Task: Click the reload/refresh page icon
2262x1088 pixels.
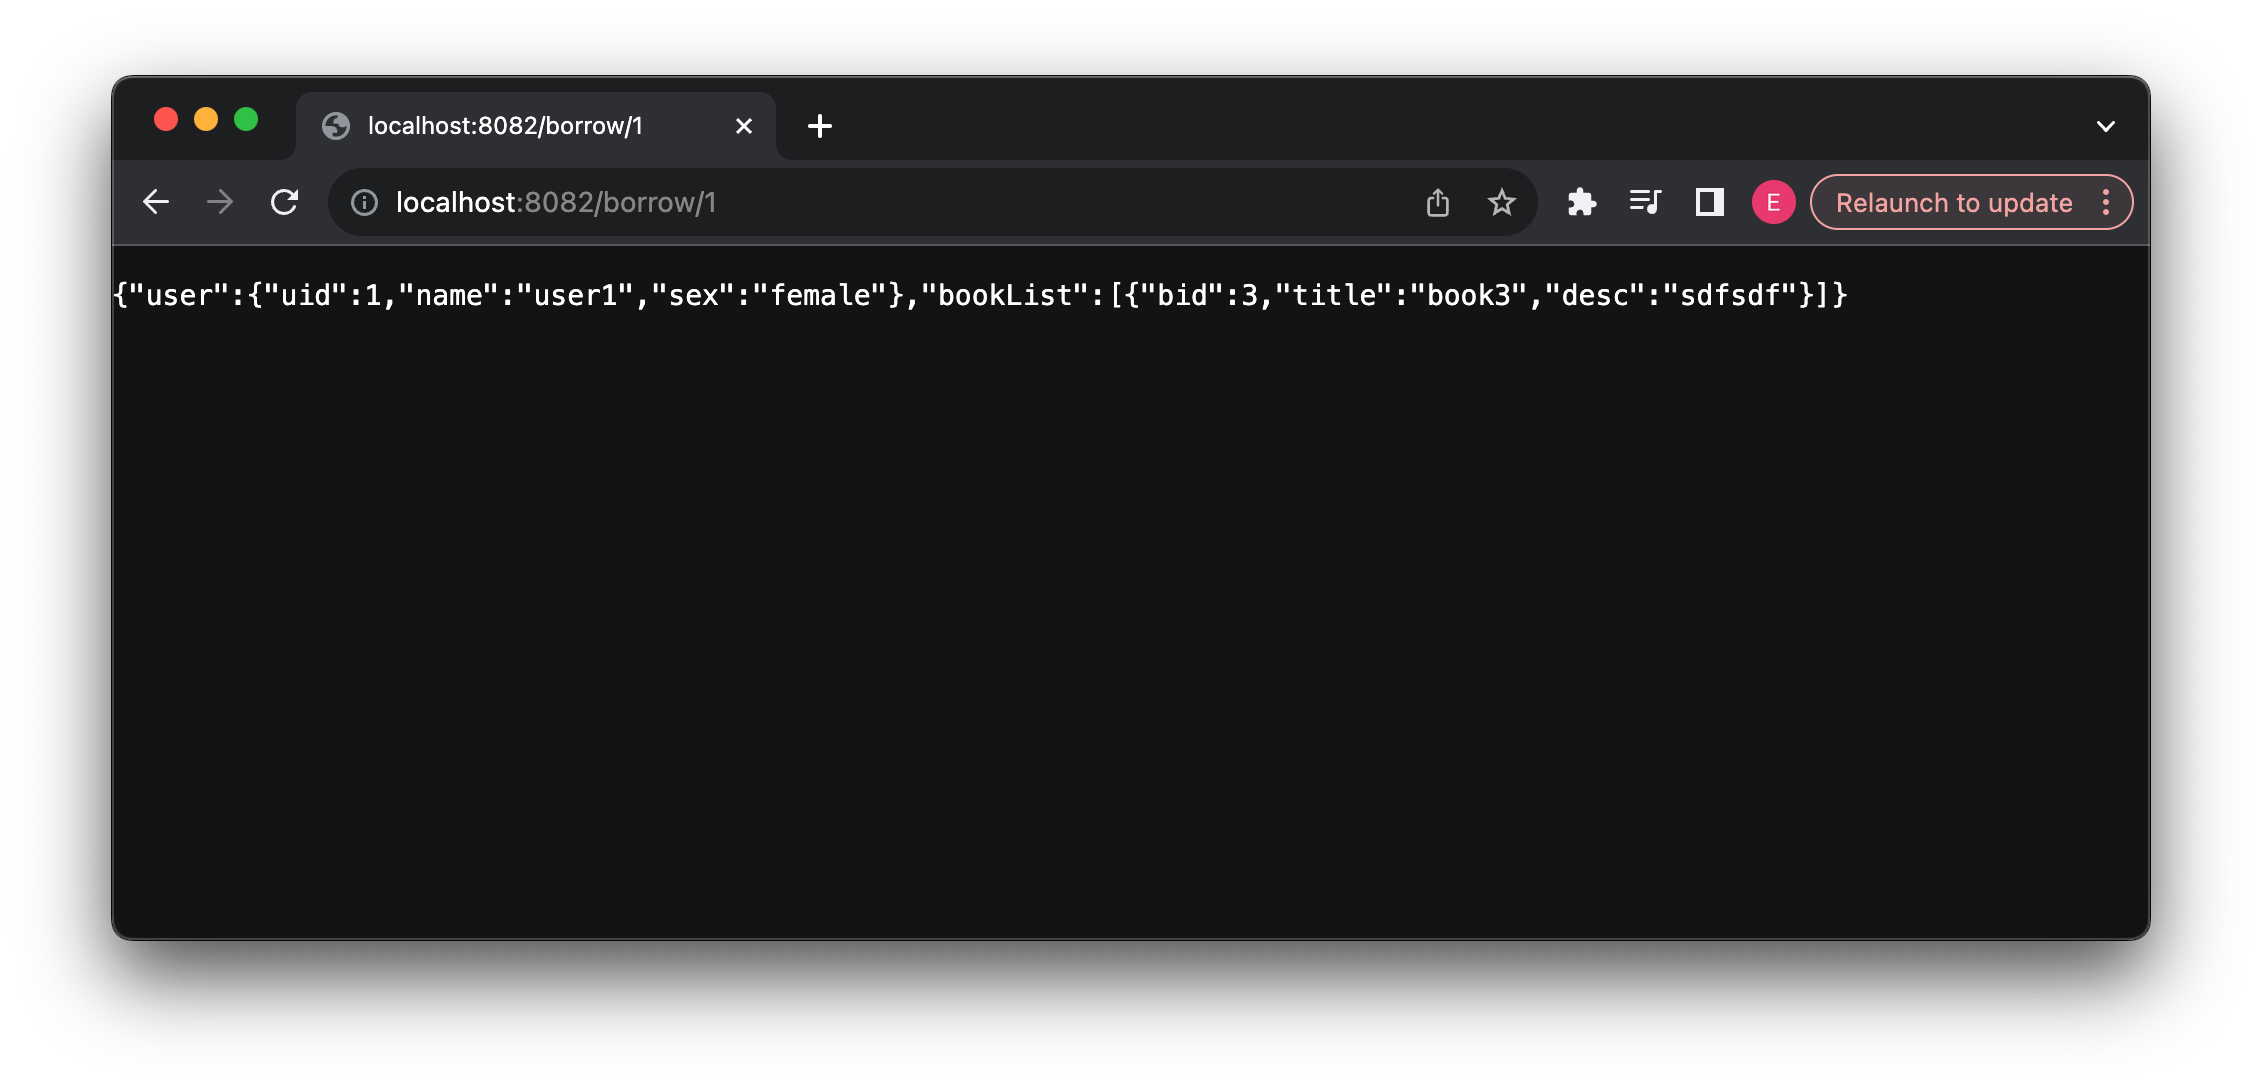Action: [286, 202]
